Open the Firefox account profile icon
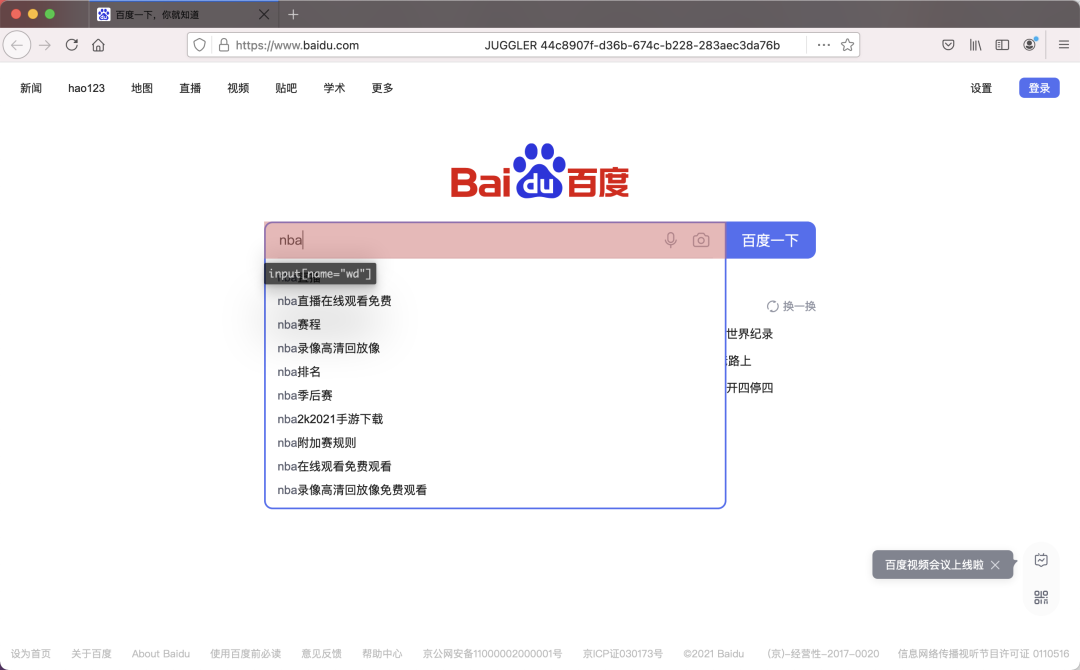Screen dimensions: 1080x670 (x=1029, y=44)
